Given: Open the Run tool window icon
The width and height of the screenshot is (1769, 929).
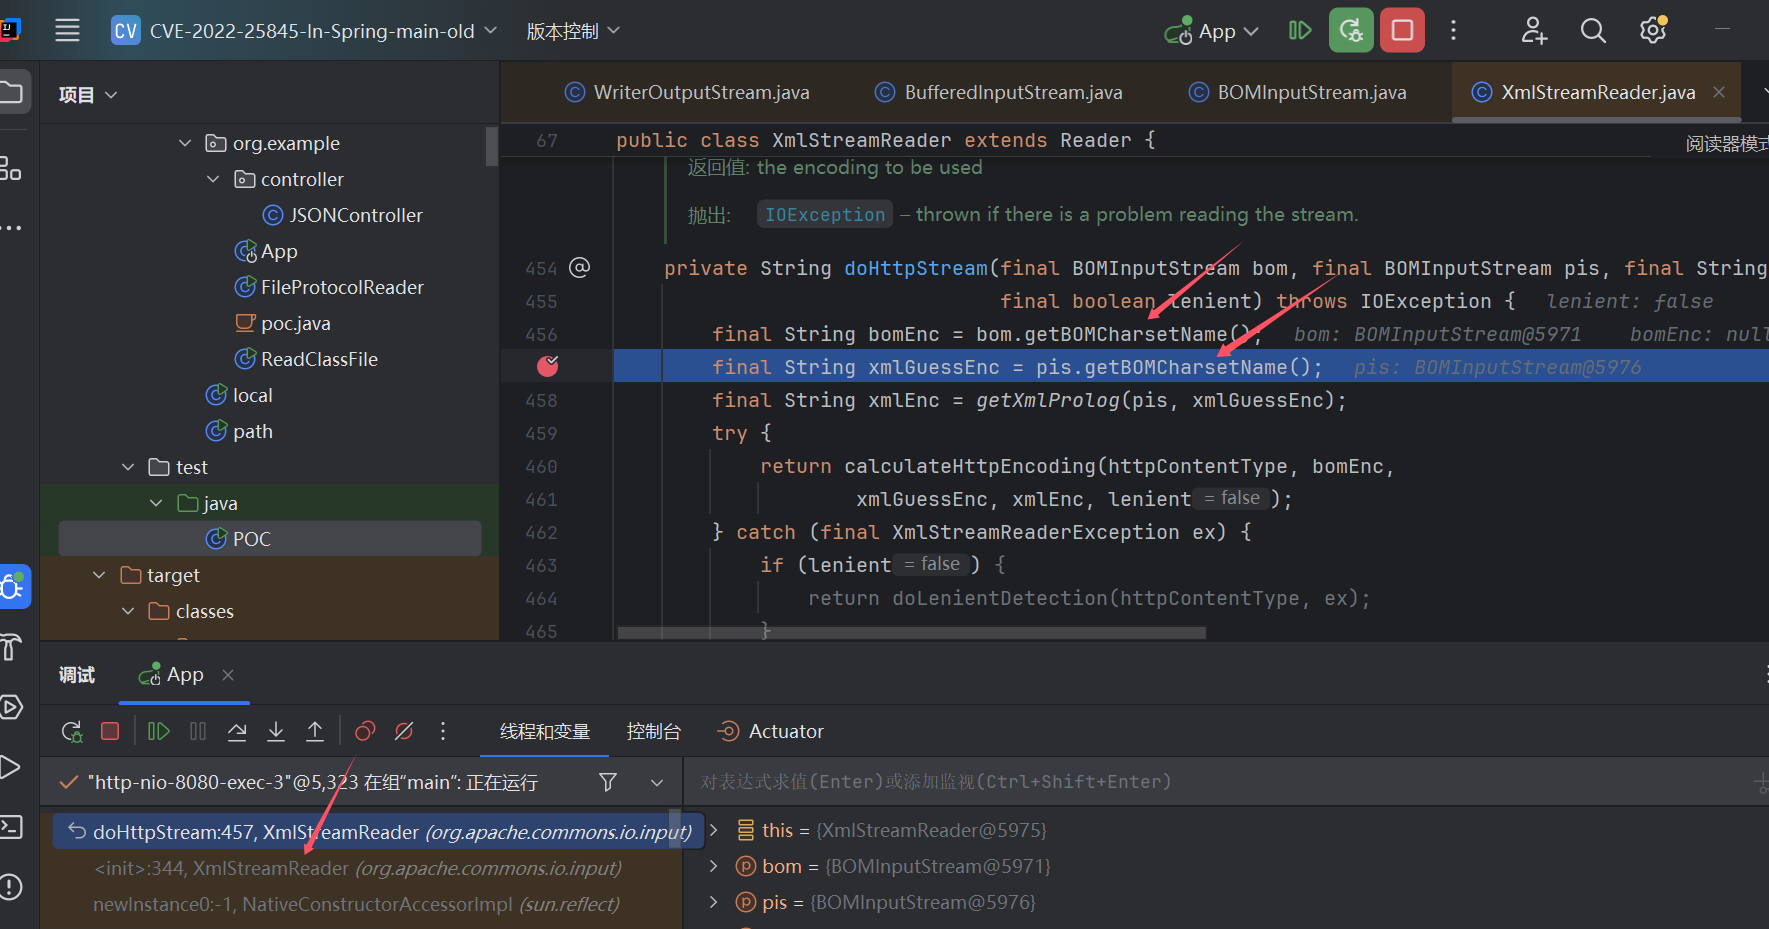Looking at the screenshot, I should coord(10,767).
